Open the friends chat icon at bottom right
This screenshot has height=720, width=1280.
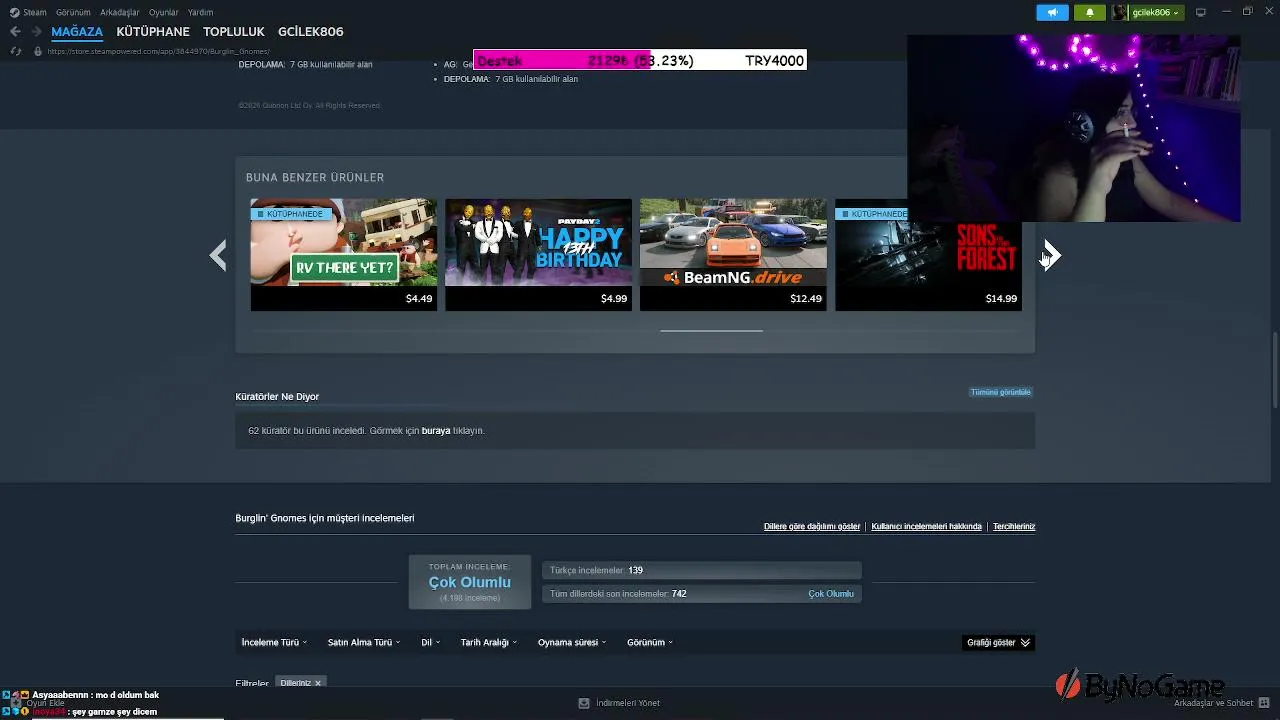[1264, 703]
